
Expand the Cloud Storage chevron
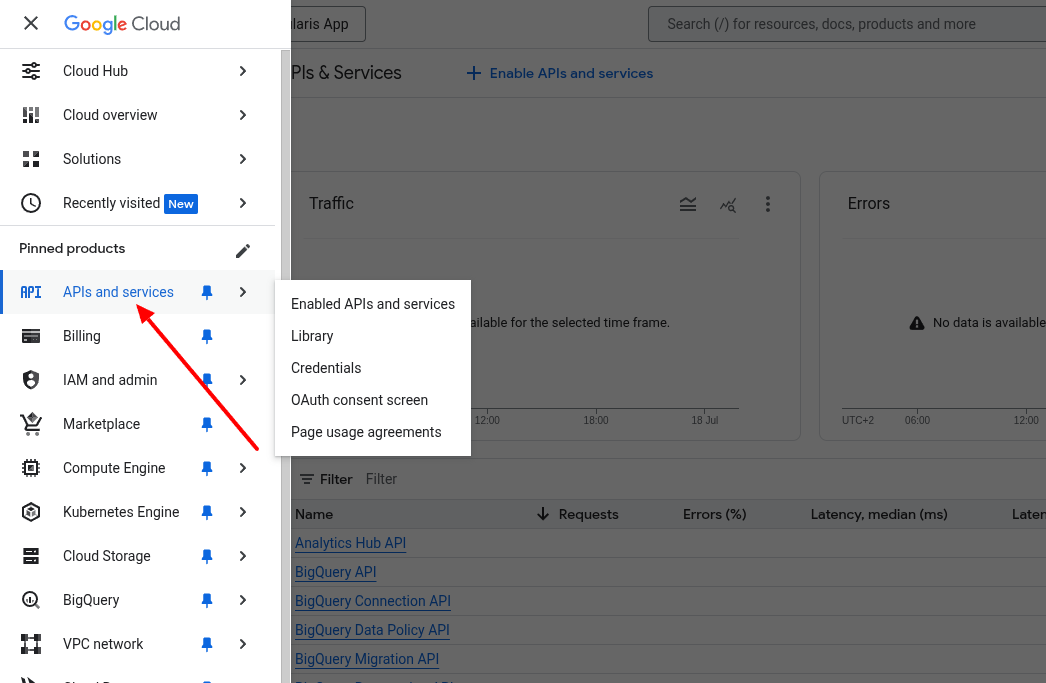point(243,556)
